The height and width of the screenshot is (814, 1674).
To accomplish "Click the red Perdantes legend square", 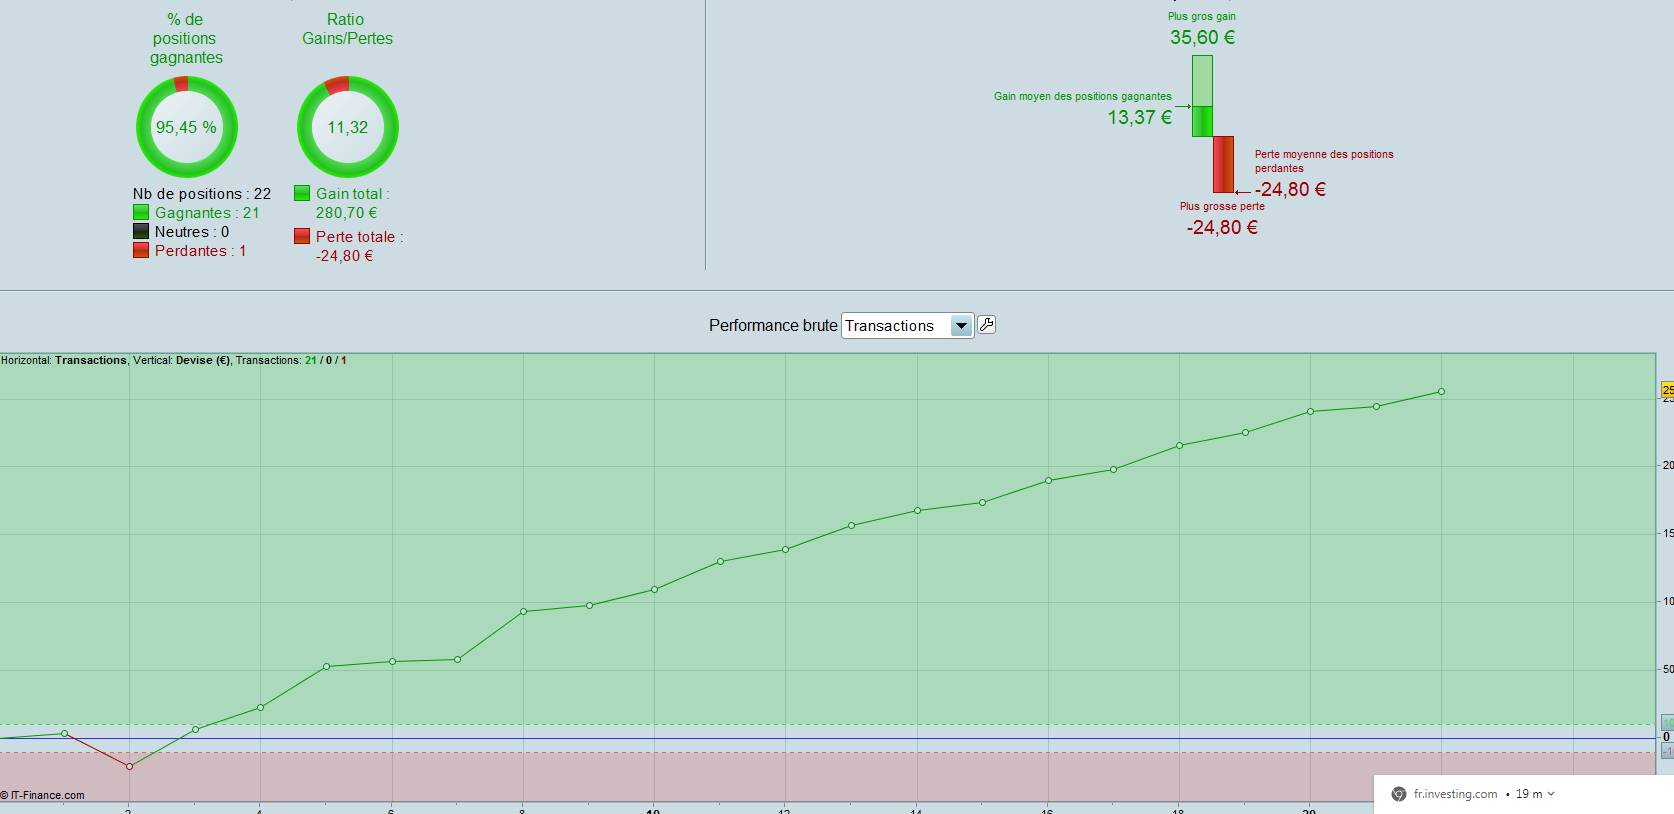I will point(141,250).
